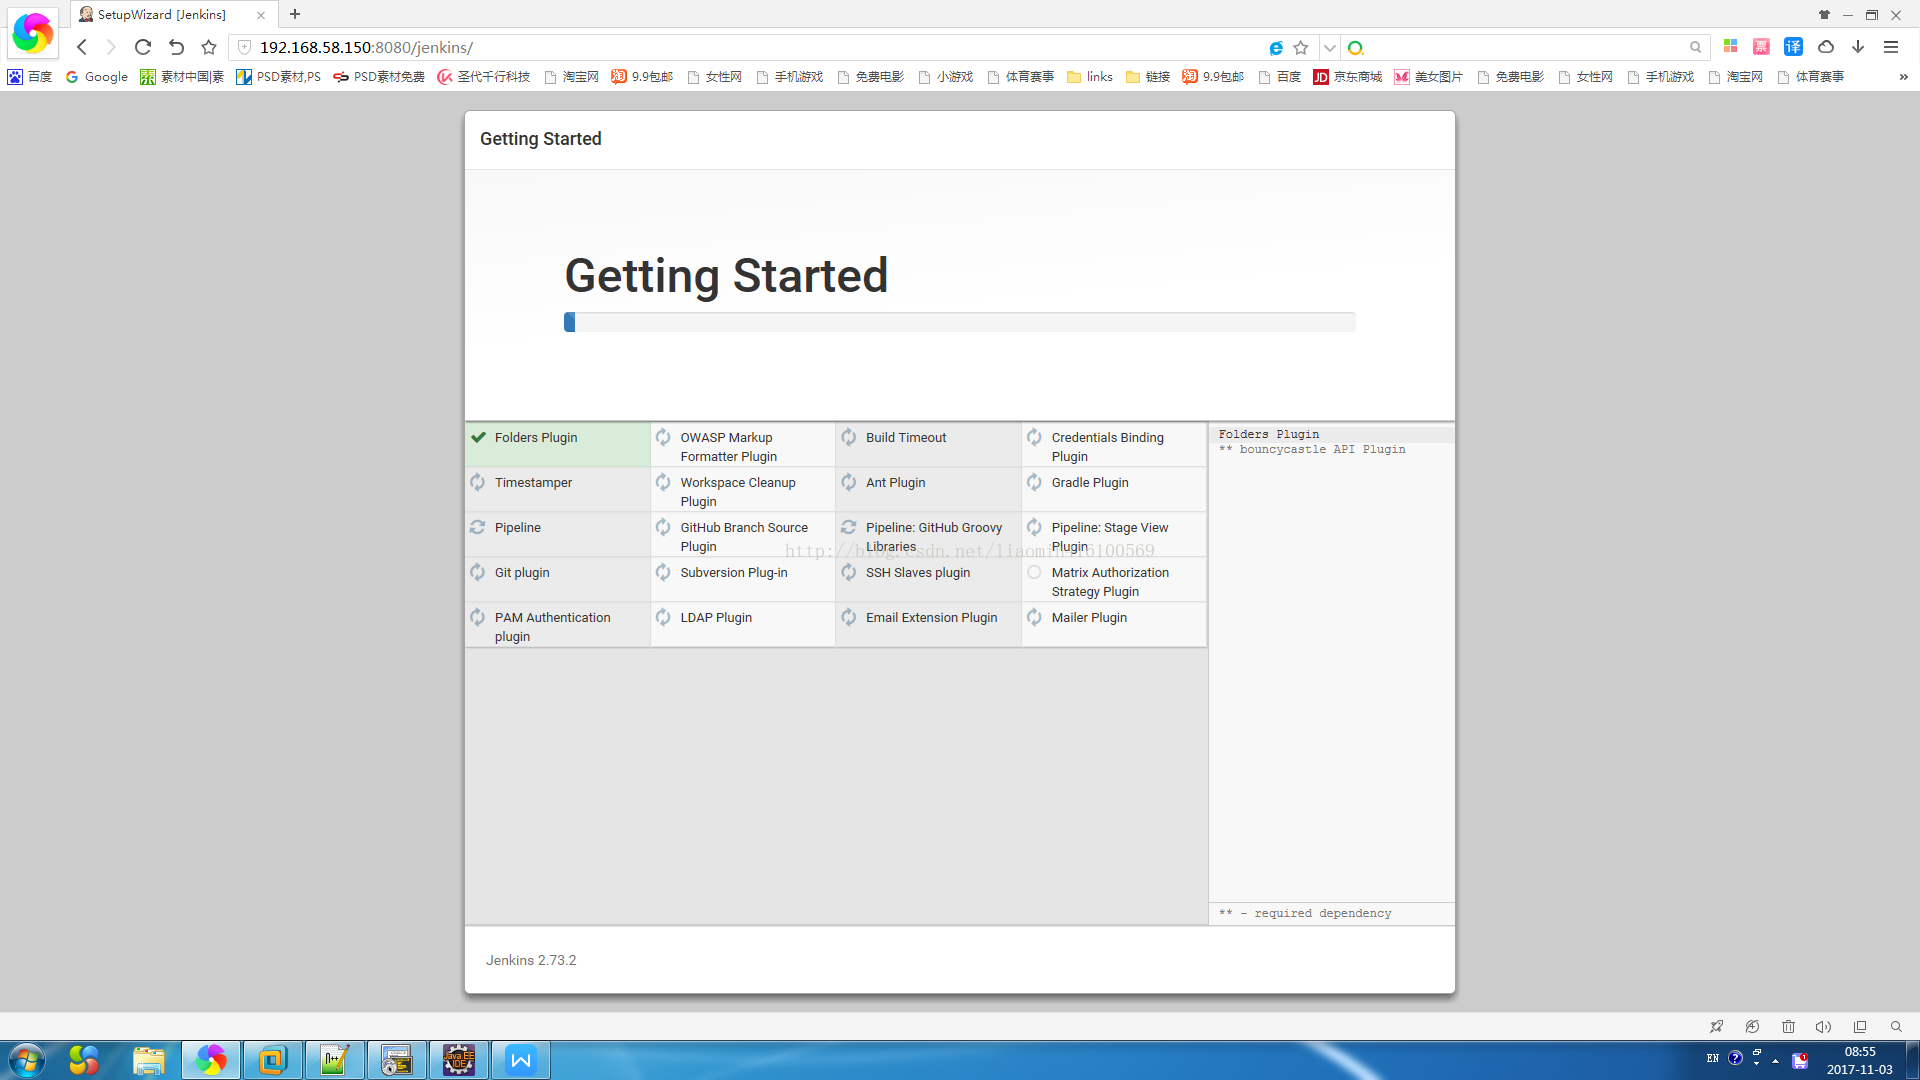Click the translate extension icon
The width and height of the screenshot is (1920, 1080).
(x=1793, y=47)
